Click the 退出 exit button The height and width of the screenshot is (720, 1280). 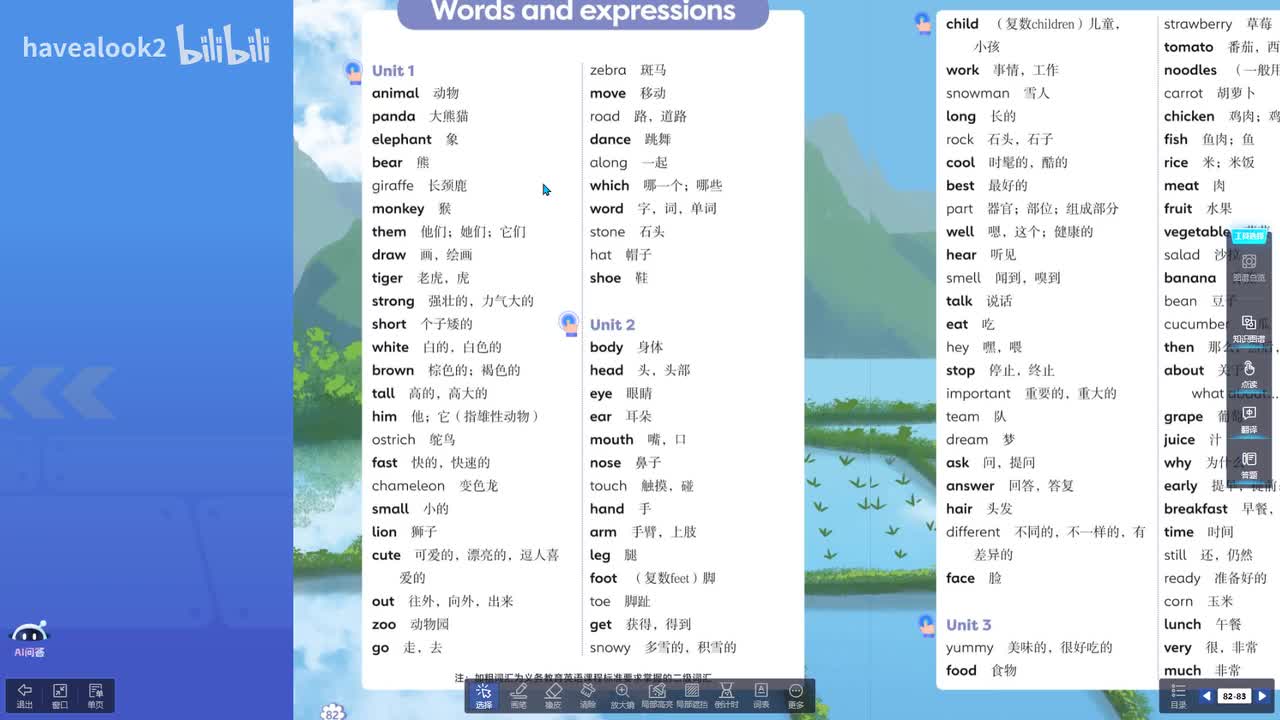[x=25, y=696]
